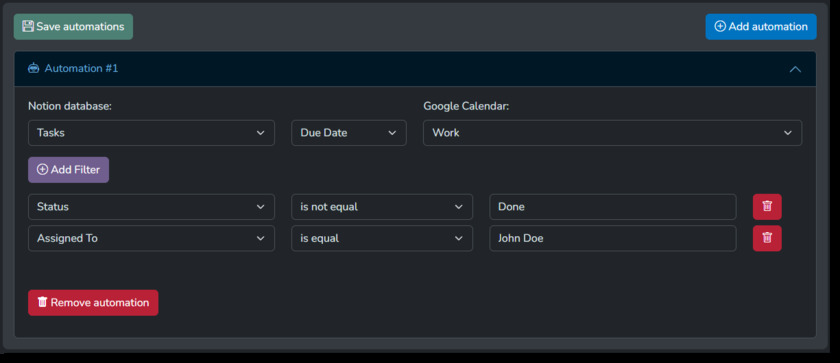Open the 'is not equal' operator dropdown
This screenshot has width=840, height=363.
pyautogui.click(x=382, y=207)
